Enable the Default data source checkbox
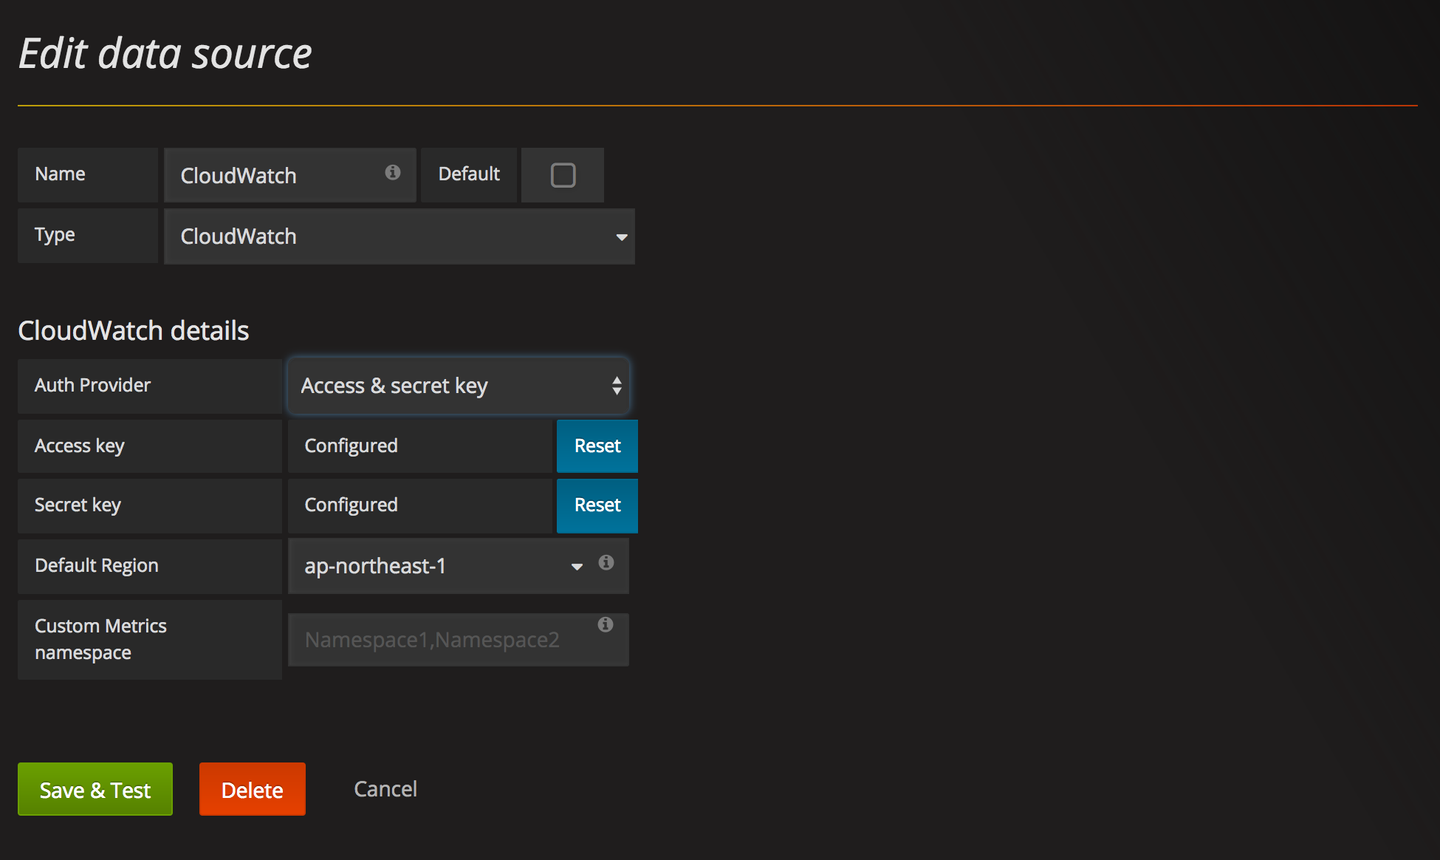 pos(563,176)
